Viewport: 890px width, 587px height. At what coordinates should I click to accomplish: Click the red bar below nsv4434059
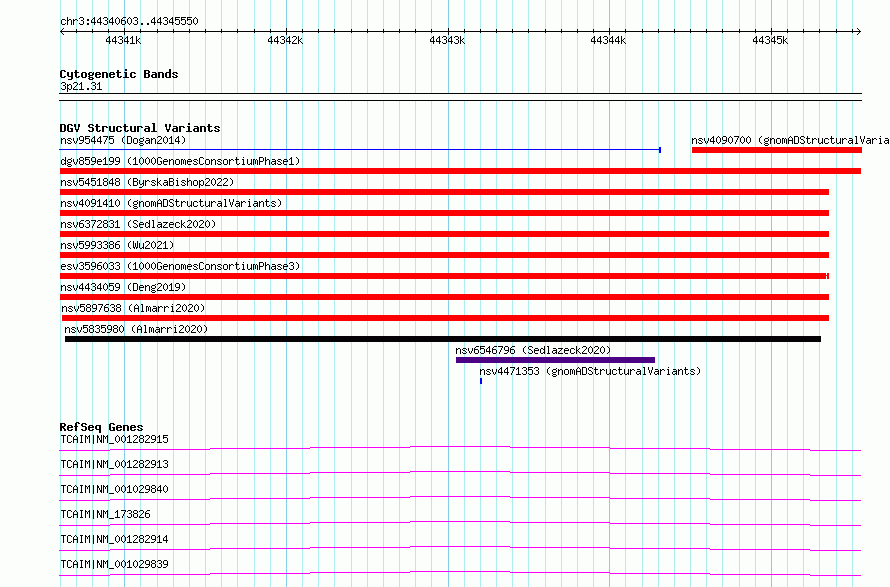tap(444, 297)
